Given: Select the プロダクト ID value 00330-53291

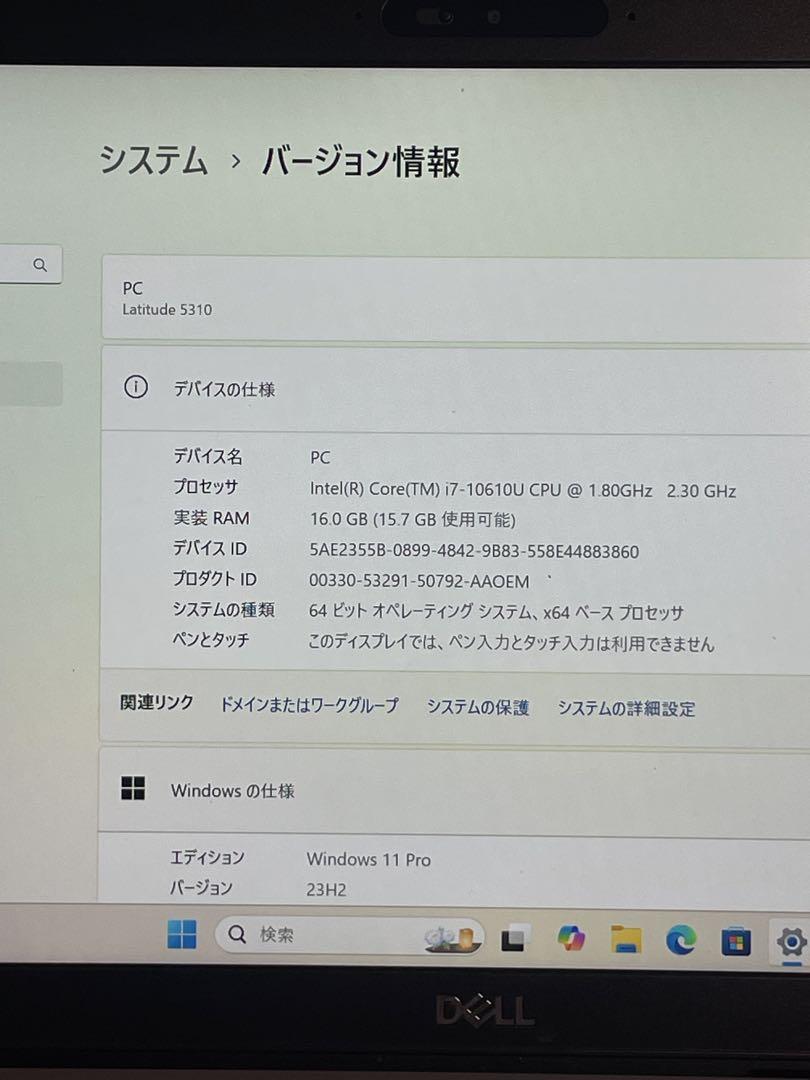Looking at the screenshot, I should [419, 581].
